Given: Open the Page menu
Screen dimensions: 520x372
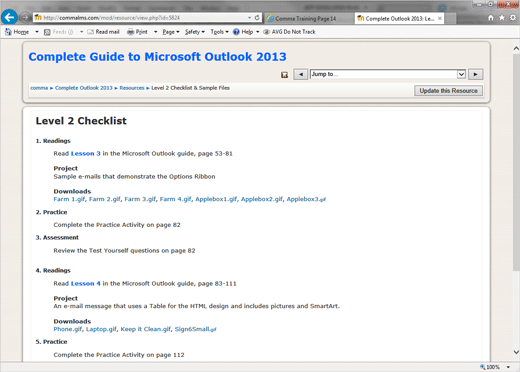Looking at the screenshot, I should click(171, 32).
